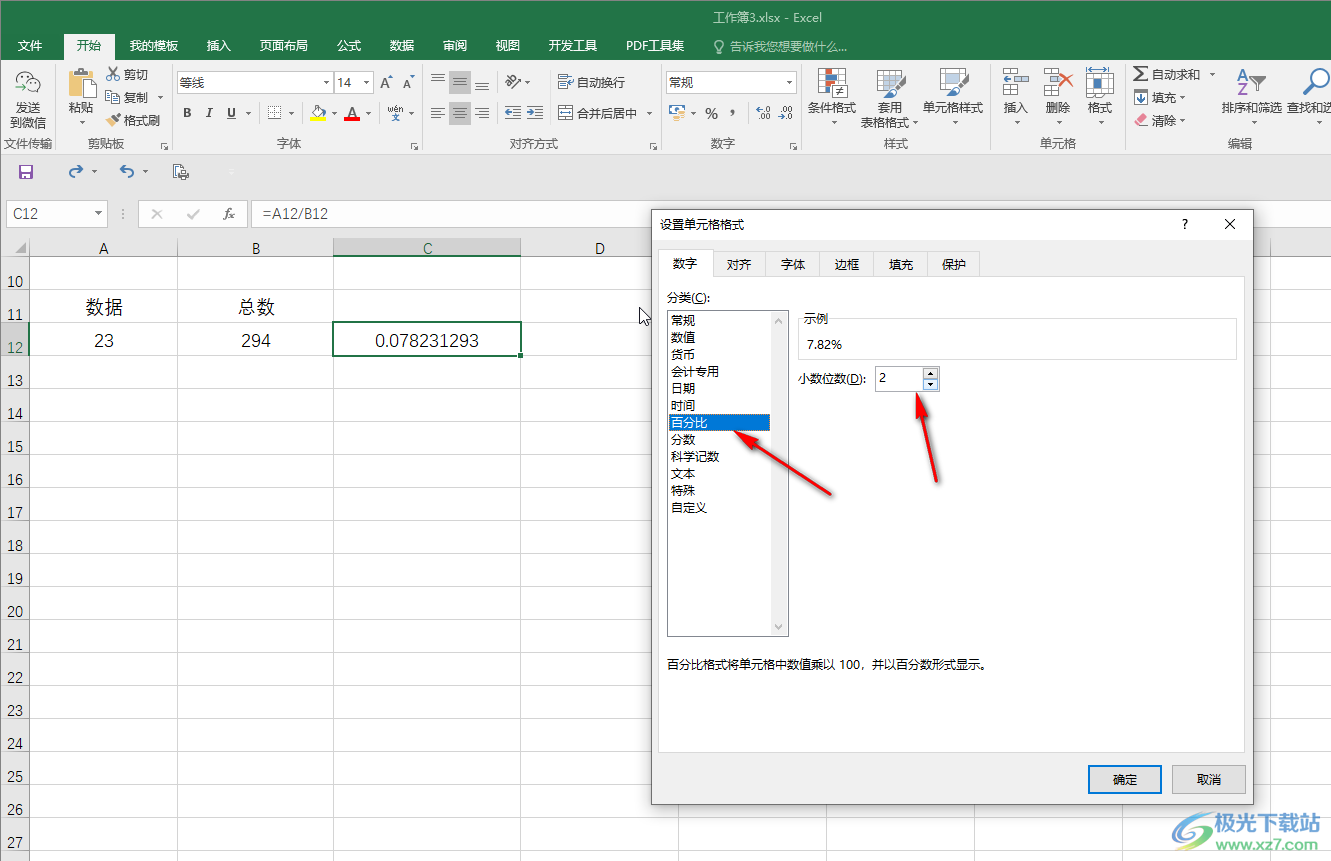
Task: Click the Delete cells (删除) icon
Action: [1057, 83]
